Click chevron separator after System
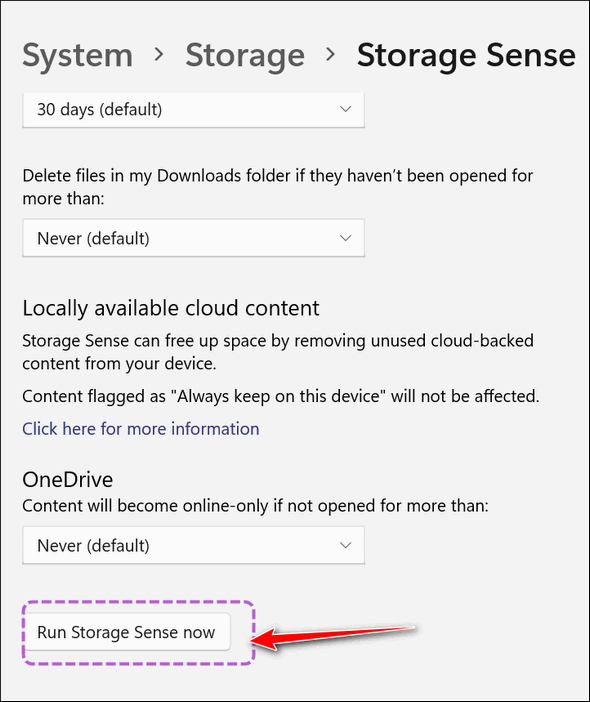 159,55
